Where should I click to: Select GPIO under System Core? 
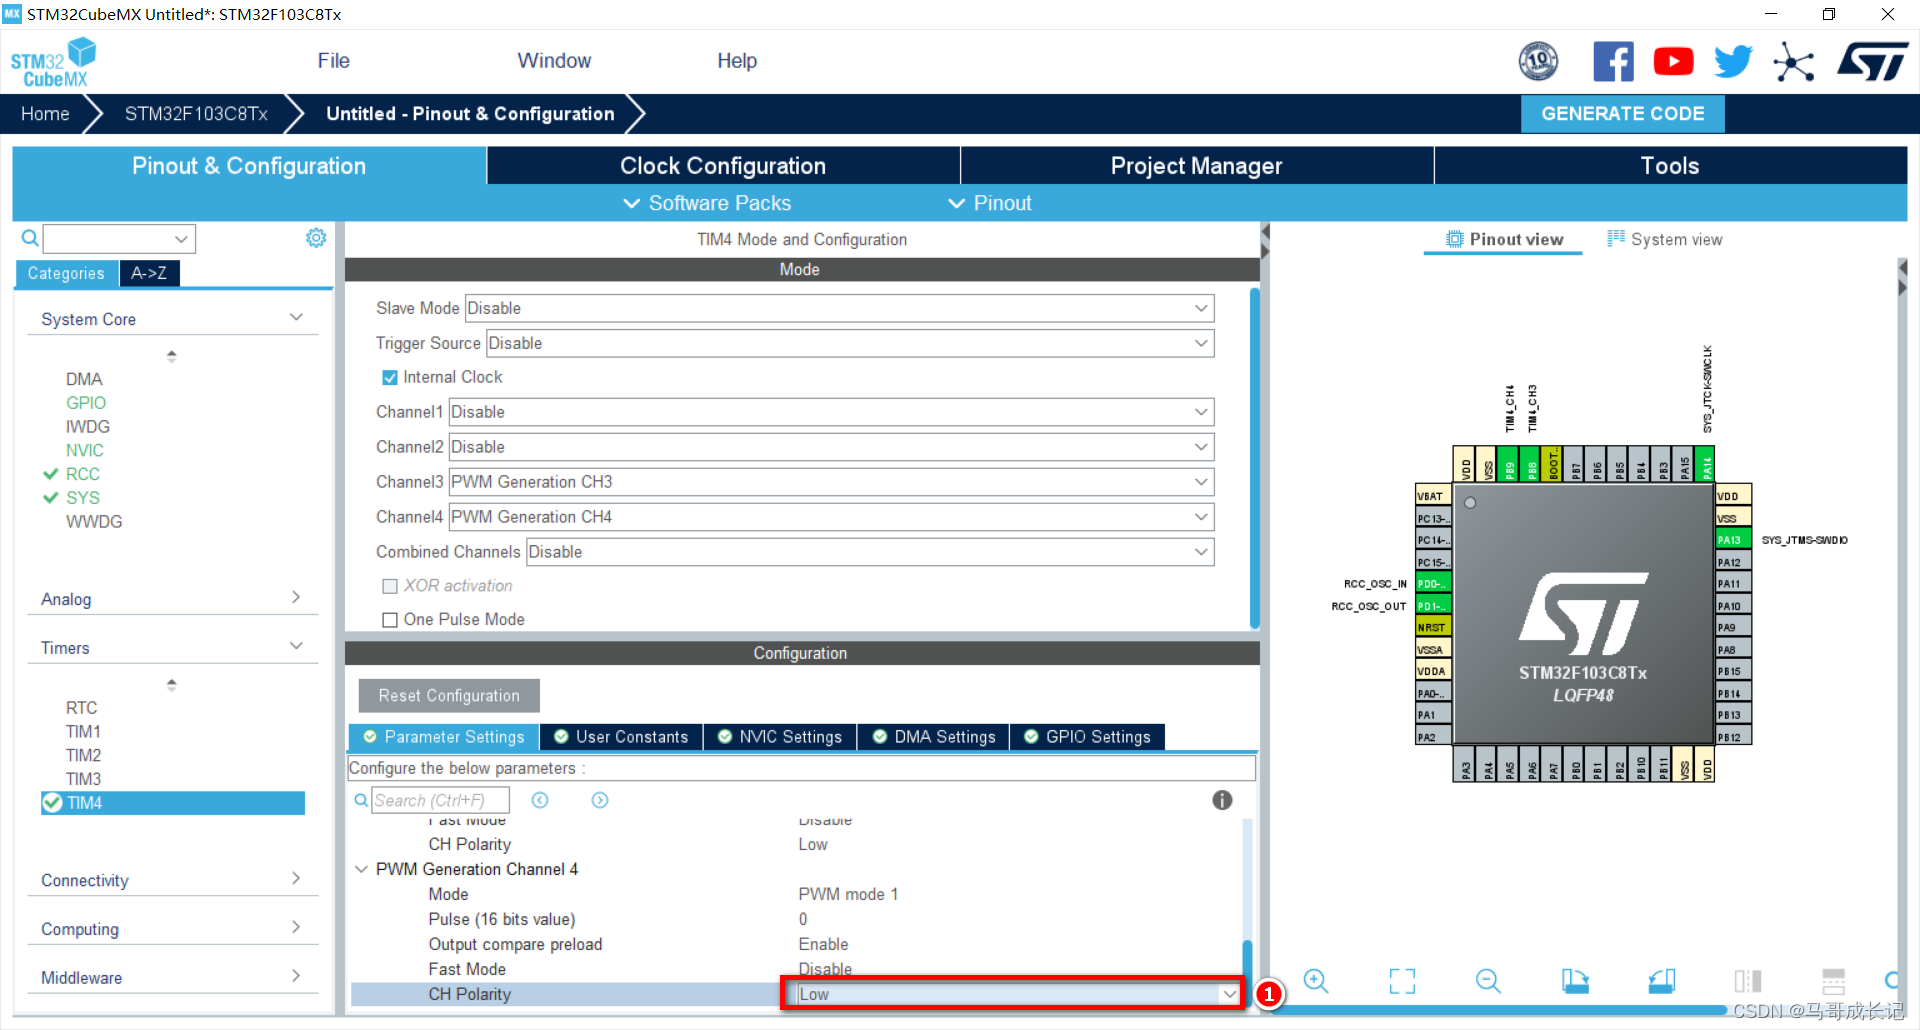tap(86, 403)
